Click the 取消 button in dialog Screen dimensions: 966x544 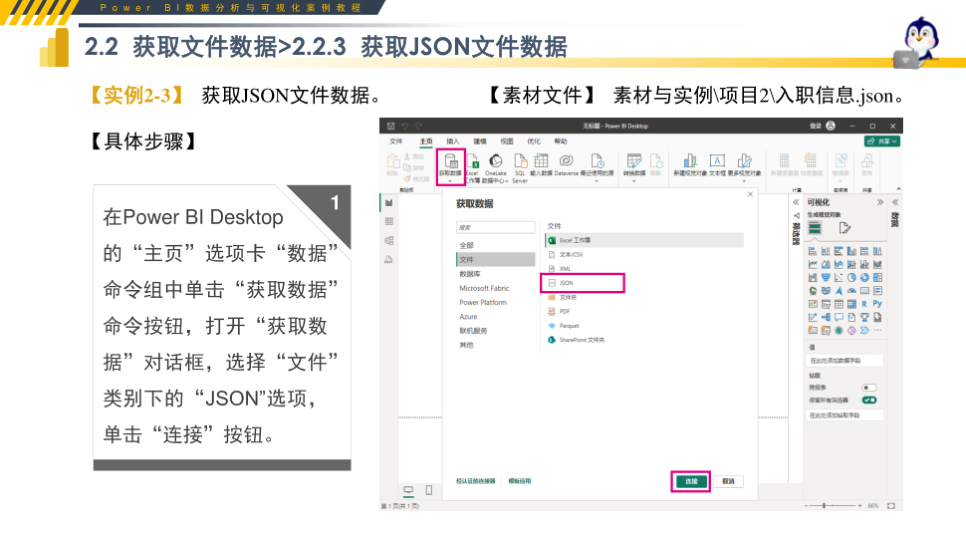pyautogui.click(x=728, y=481)
